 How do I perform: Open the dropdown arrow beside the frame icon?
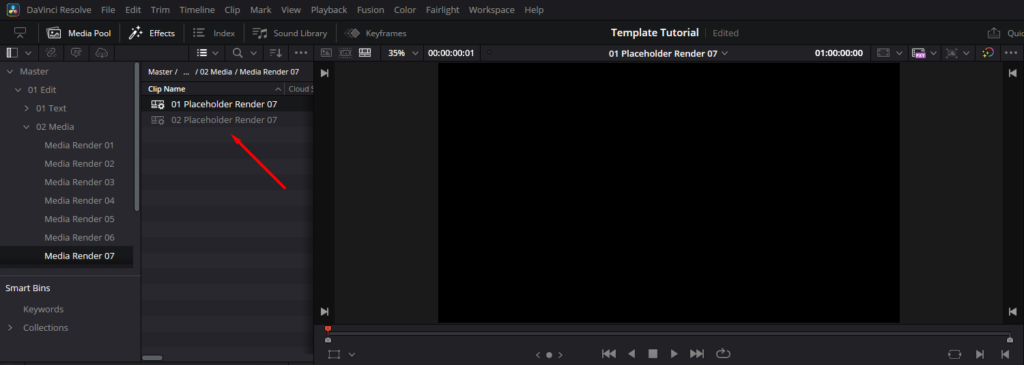[x=900, y=53]
